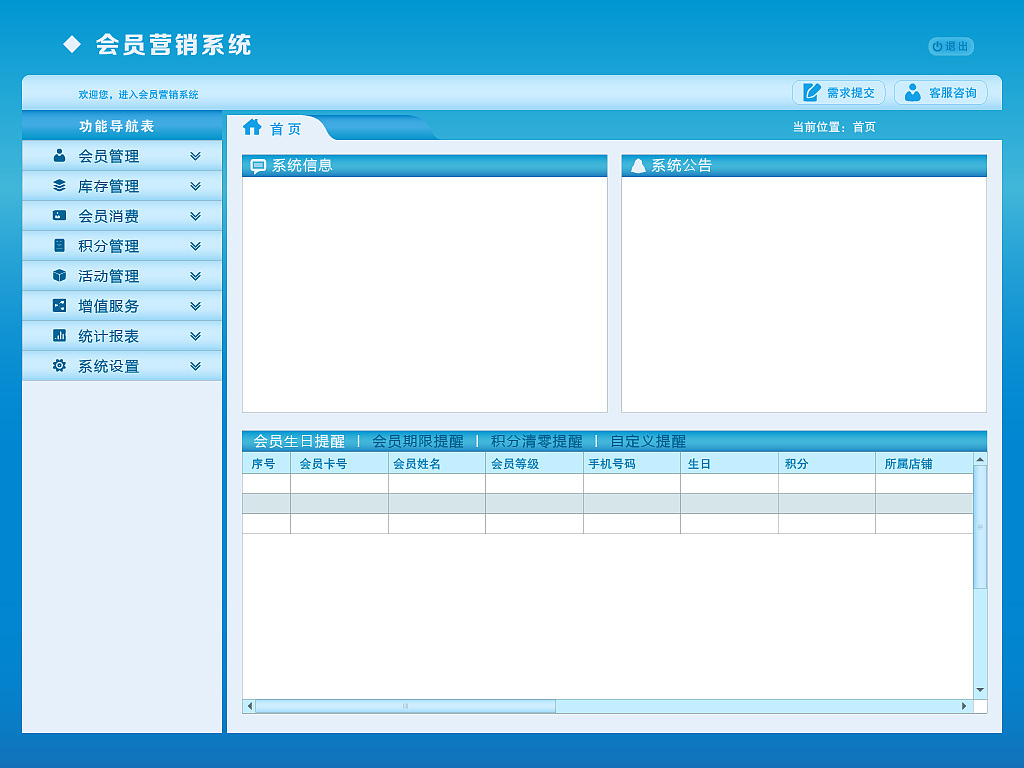Click the 系统信息 panel title

[x=302, y=166]
